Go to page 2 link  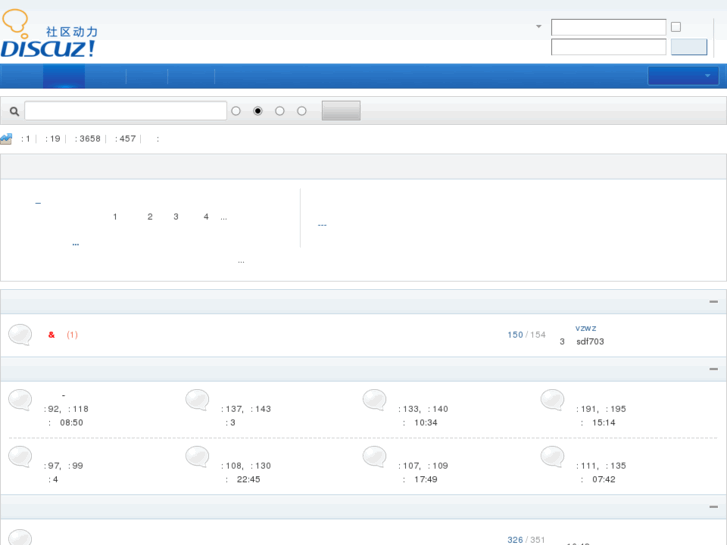click(150, 217)
